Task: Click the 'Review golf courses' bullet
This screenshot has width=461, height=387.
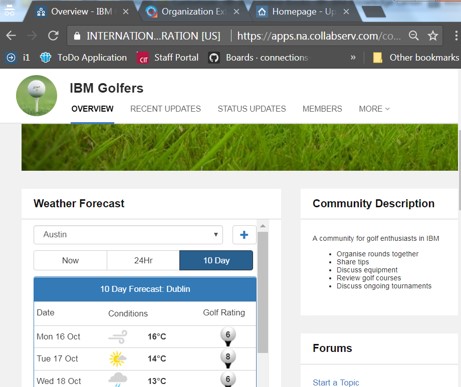Action: pos(369,278)
